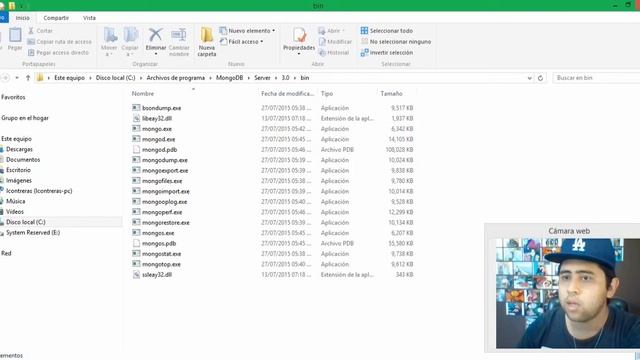Open Música in the navigation pane
Image resolution: width=640 pixels, height=360 pixels.
(x=16, y=201)
